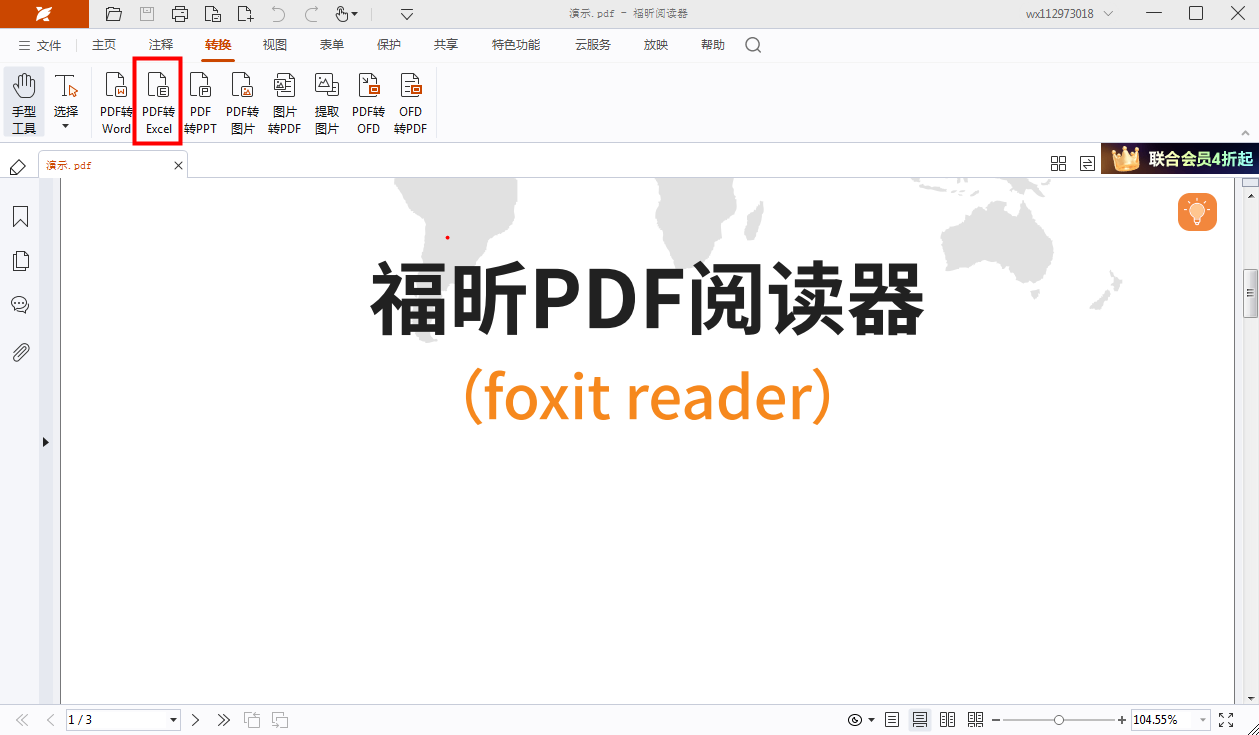1259x735 pixels.
Task: Open the comments side panel
Action: tap(20, 305)
